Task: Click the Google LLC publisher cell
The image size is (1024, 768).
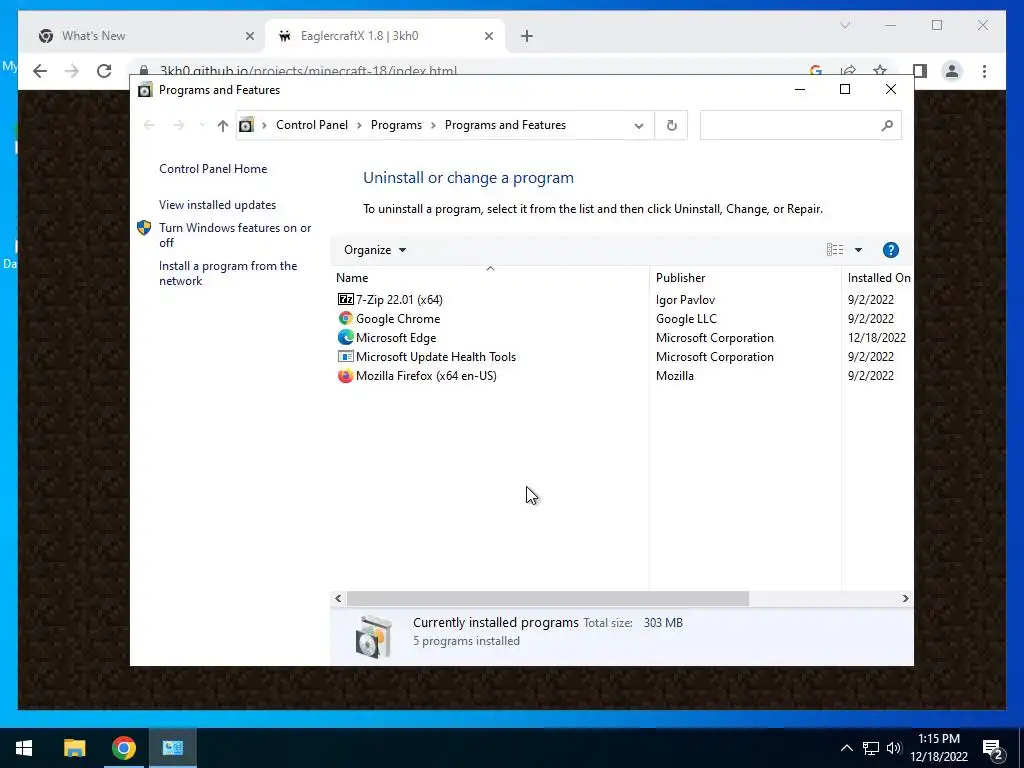Action: tap(686, 319)
